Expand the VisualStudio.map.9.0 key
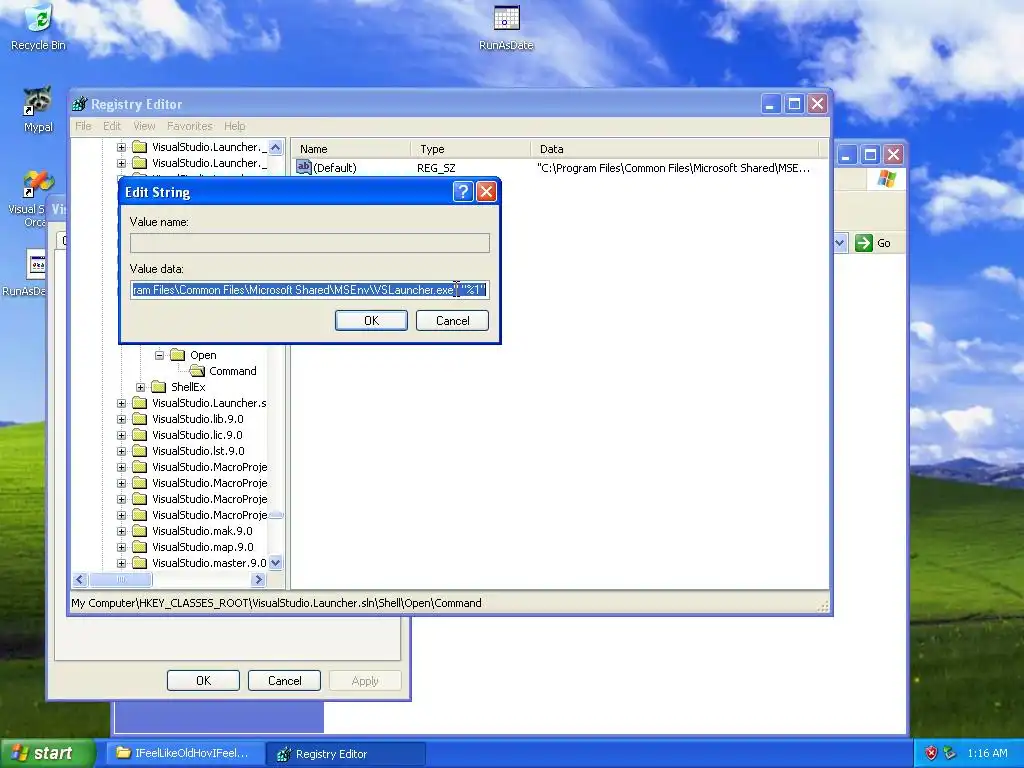 (121, 547)
